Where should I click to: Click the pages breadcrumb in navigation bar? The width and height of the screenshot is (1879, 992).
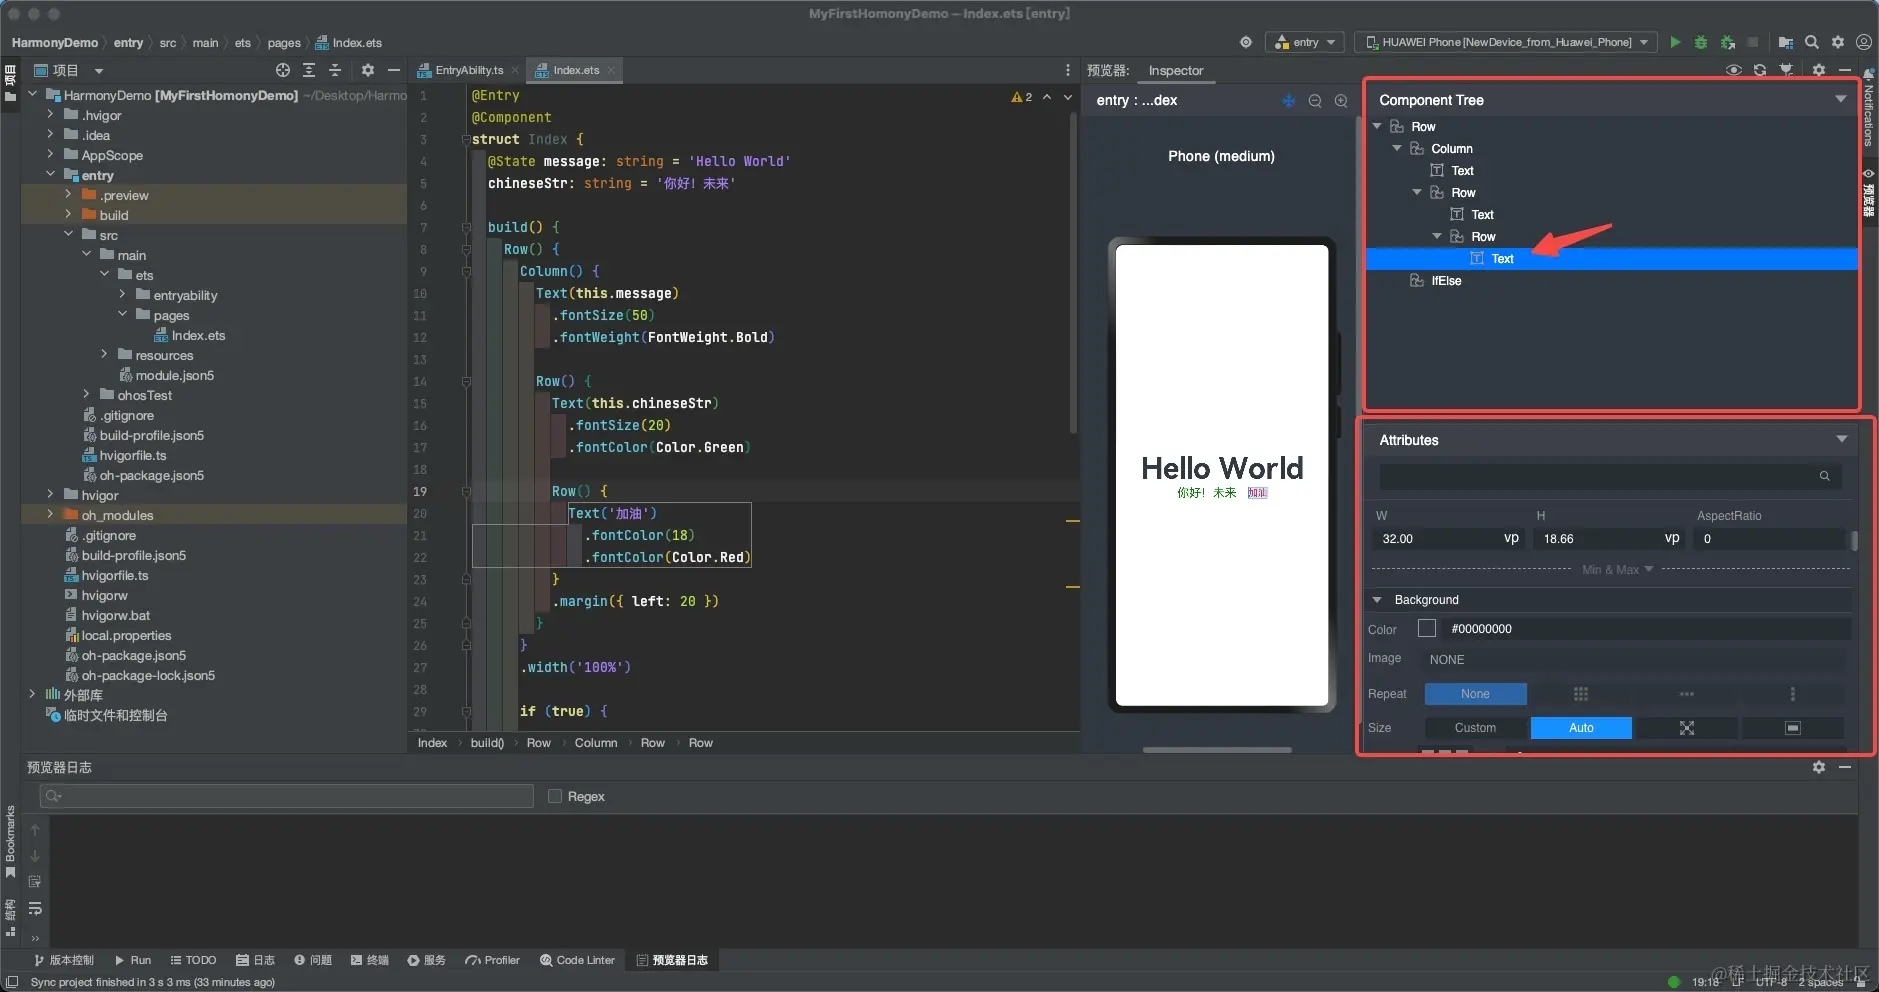pos(284,43)
